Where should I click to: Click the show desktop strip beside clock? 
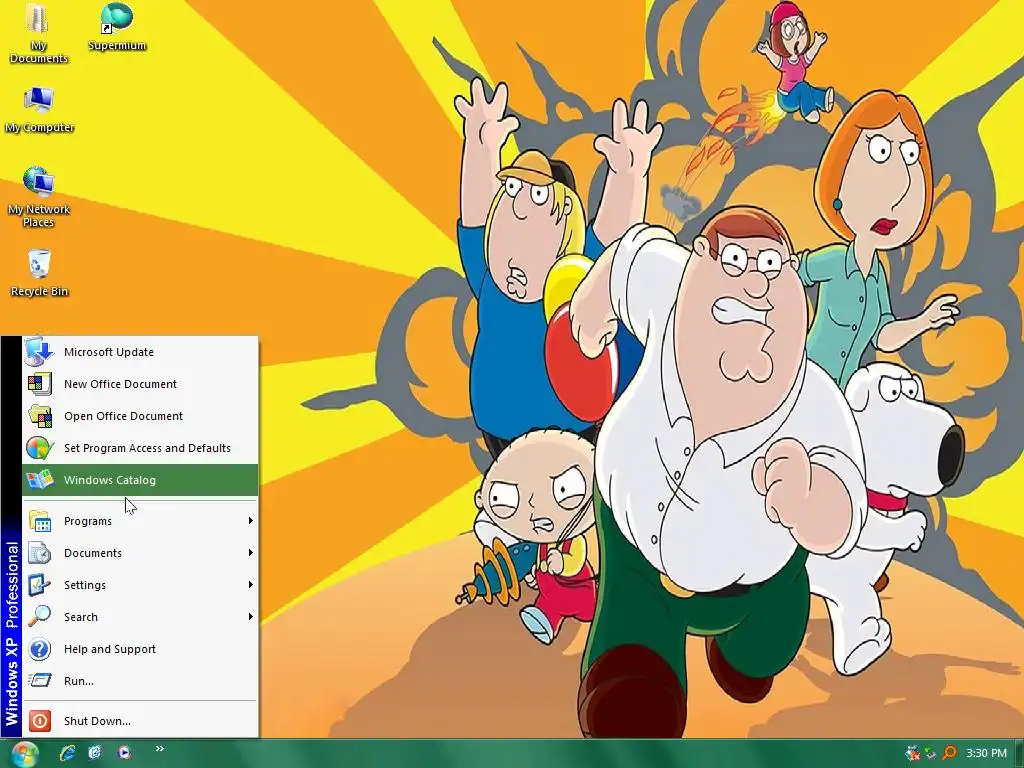click(x=1019, y=754)
